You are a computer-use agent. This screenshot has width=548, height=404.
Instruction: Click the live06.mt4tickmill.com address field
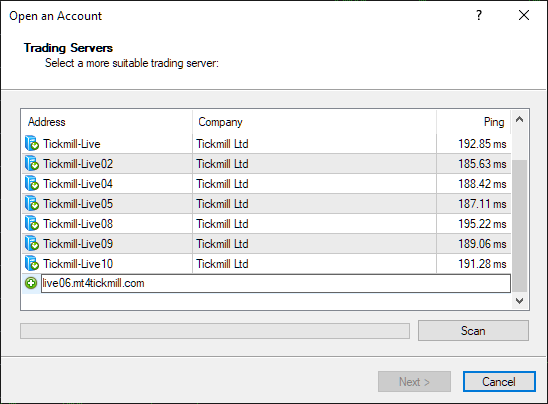[x=276, y=283]
